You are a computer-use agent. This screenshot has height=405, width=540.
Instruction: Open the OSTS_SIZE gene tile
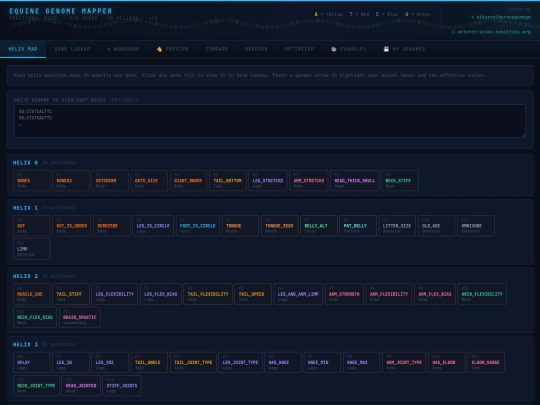click(x=149, y=180)
